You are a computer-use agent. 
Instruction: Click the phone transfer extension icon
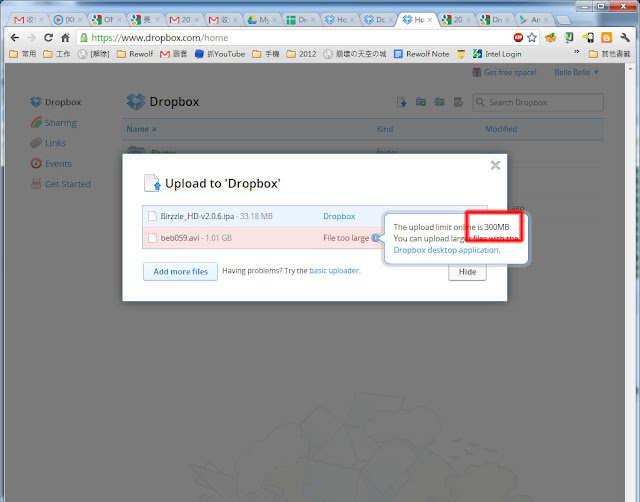click(x=588, y=38)
